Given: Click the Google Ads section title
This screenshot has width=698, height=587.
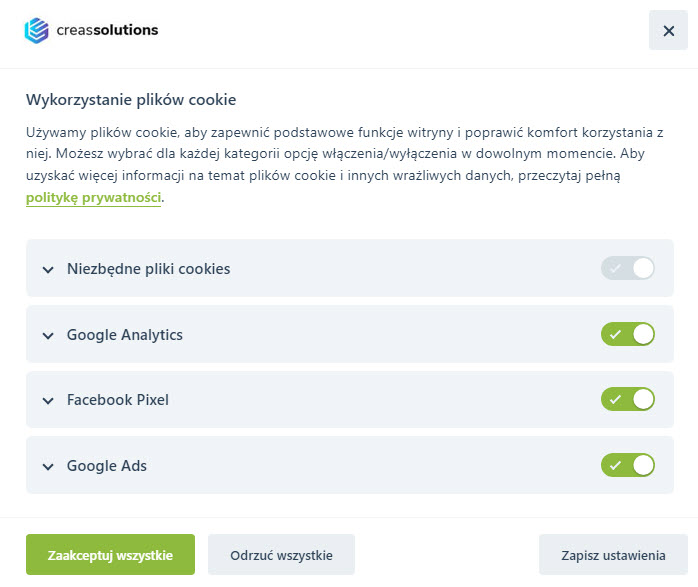Looking at the screenshot, I should [107, 467].
